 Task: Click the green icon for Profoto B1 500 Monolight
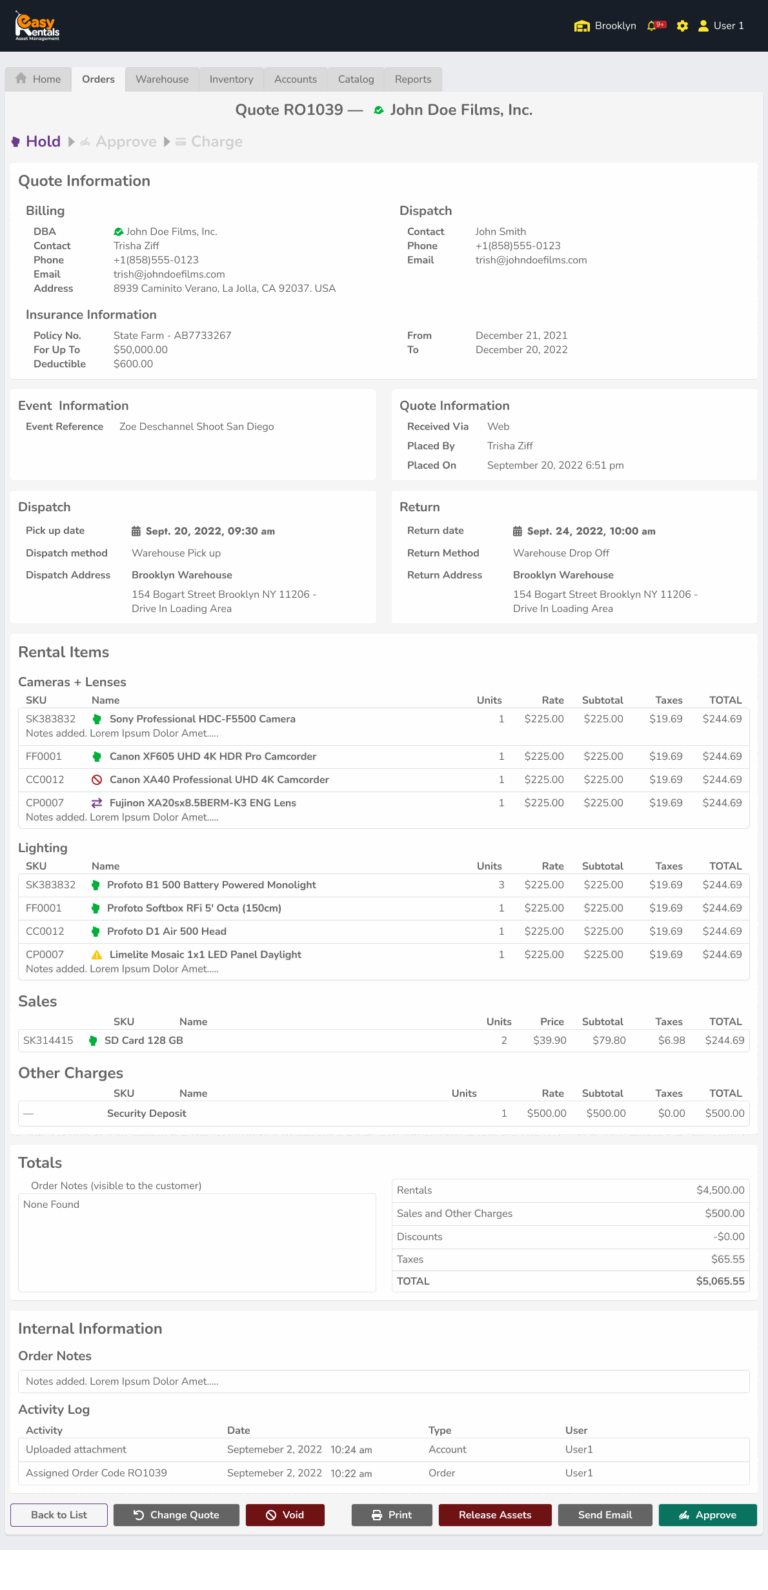[x=96, y=885]
